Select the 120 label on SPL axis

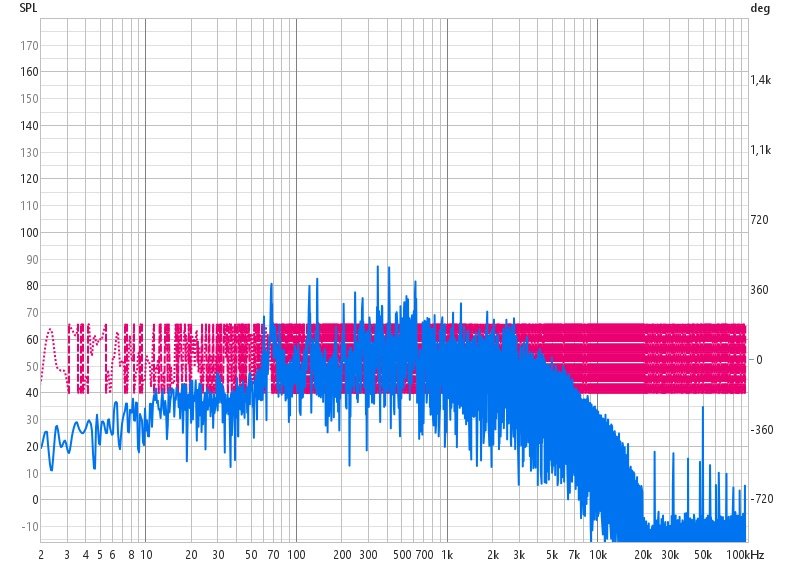29,179
